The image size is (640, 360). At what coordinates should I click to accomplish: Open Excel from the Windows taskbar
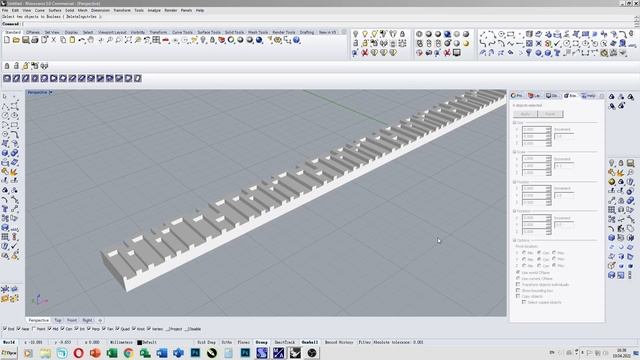[112, 353]
